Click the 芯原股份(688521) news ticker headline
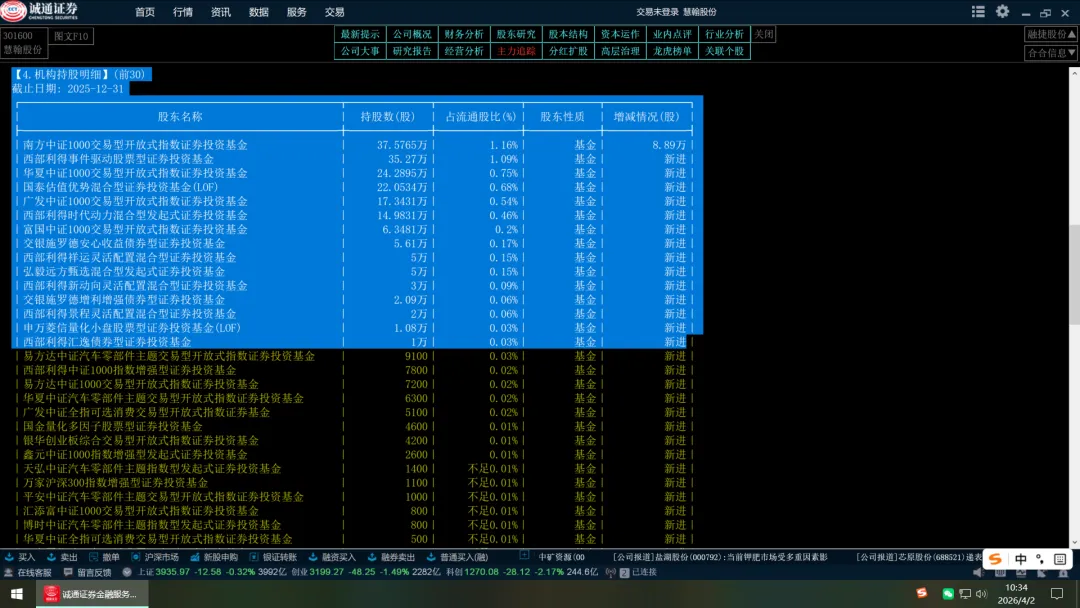 point(920,557)
